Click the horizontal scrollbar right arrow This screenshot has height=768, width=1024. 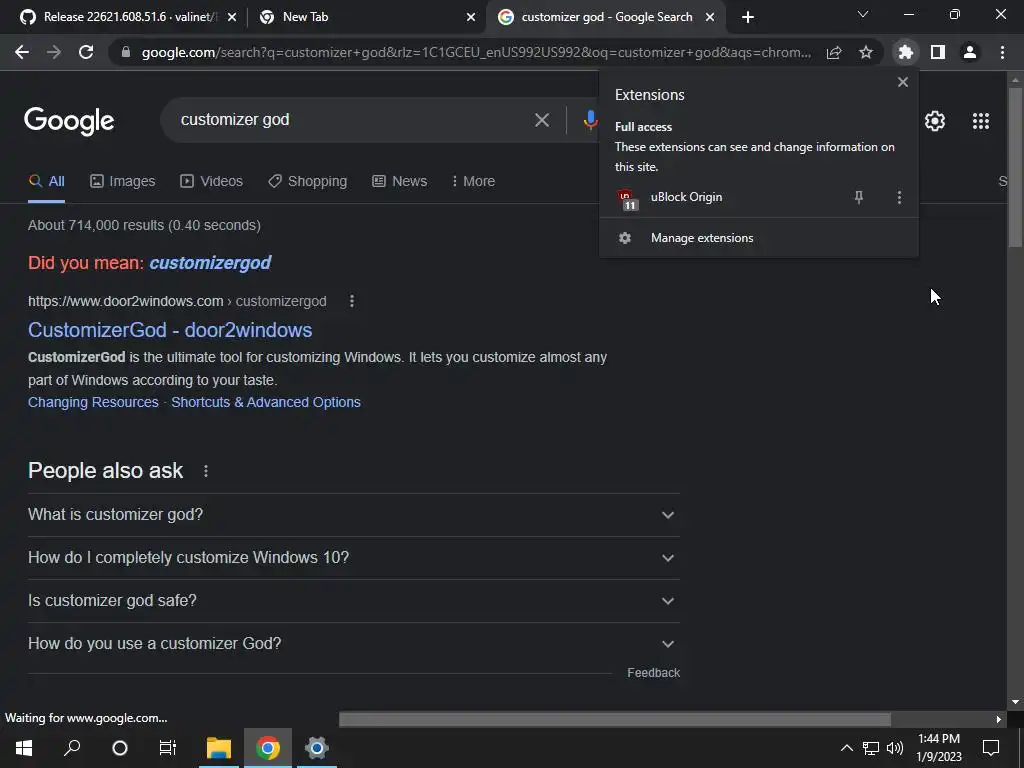999,720
